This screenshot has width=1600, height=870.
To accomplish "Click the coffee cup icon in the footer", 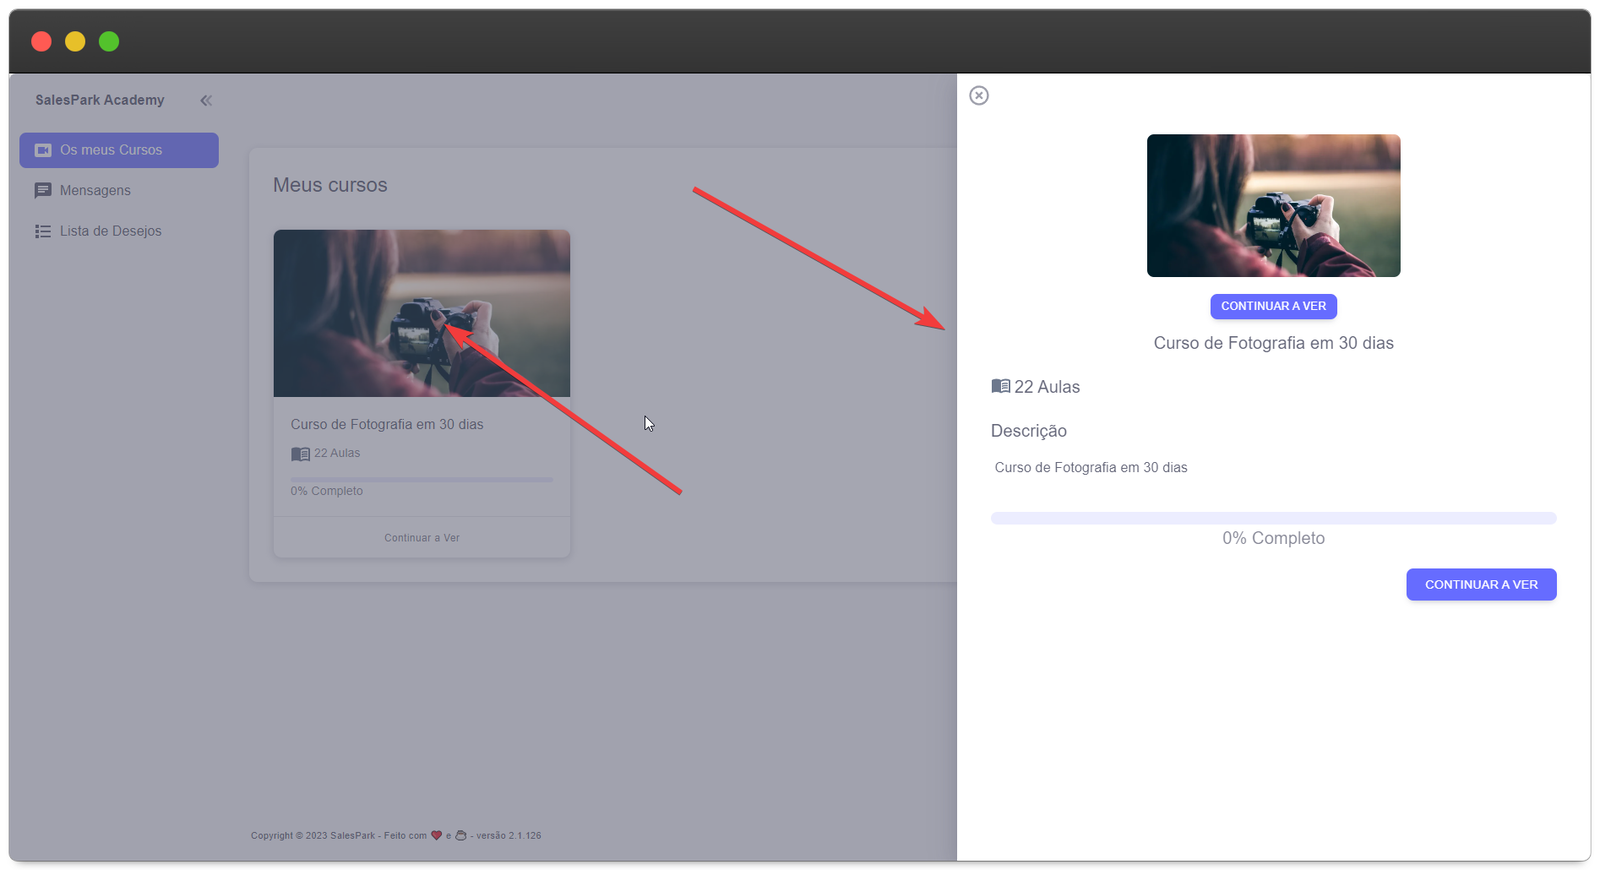I will pos(461,835).
